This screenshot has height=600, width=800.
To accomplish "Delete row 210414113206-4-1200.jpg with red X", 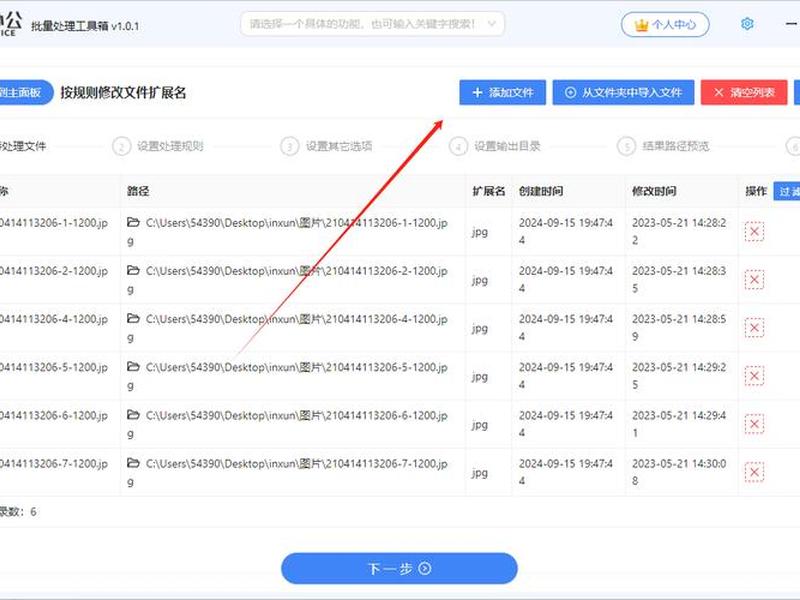I will click(754, 328).
